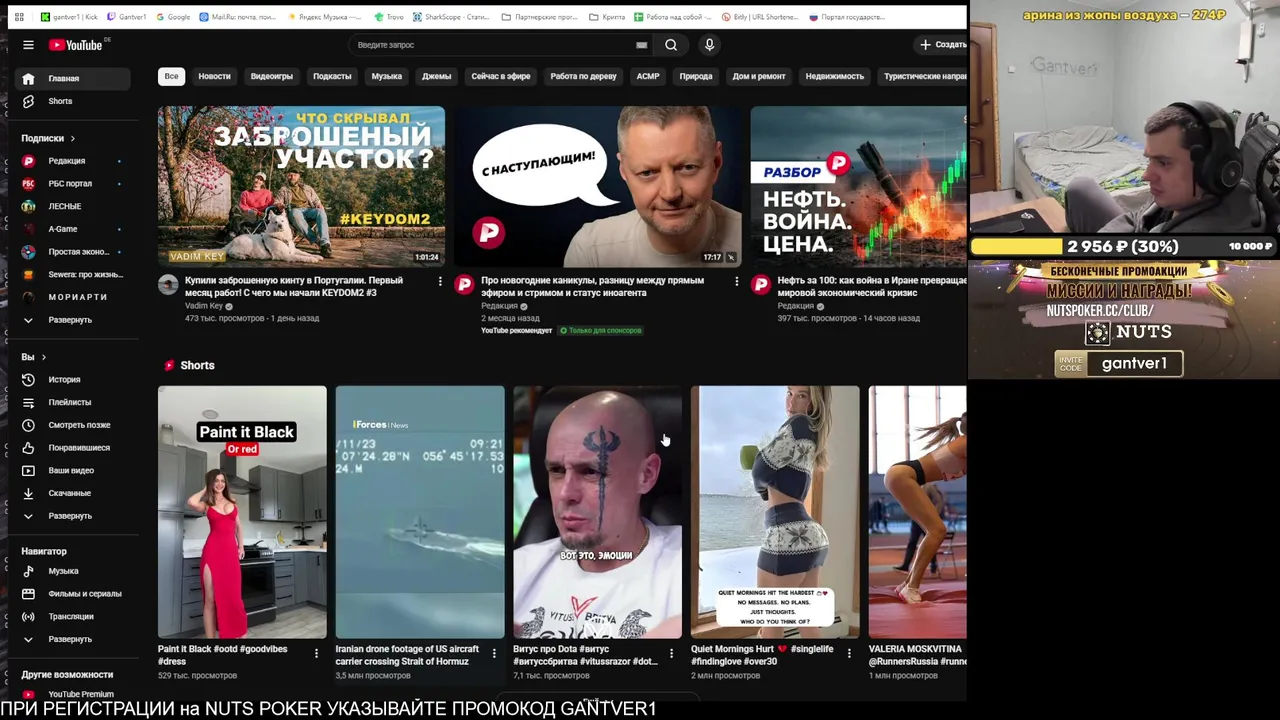Viewport: 1280px width, 720px height.
Task: Select the Видеоигры filter chip
Action: (272, 76)
